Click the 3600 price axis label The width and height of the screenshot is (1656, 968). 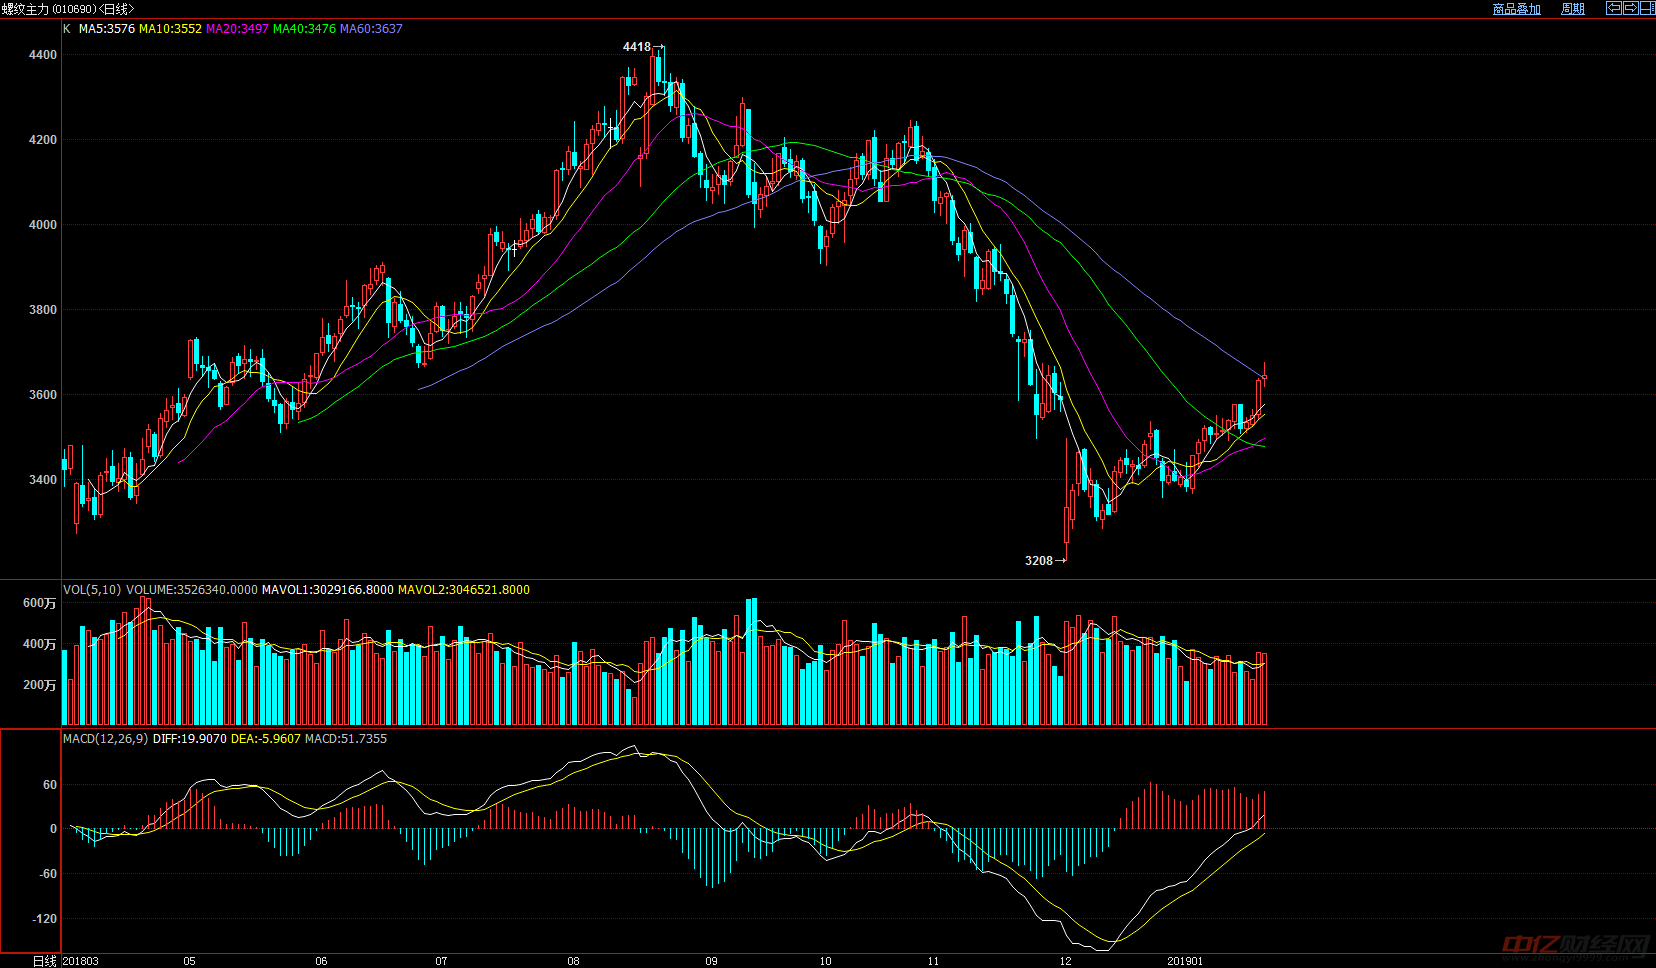(x=43, y=395)
